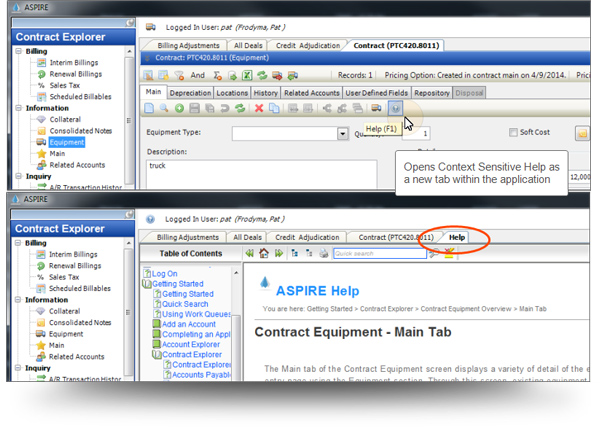600x427 pixels.
Task: Open Quick Search help topic link
Action: (x=185, y=304)
